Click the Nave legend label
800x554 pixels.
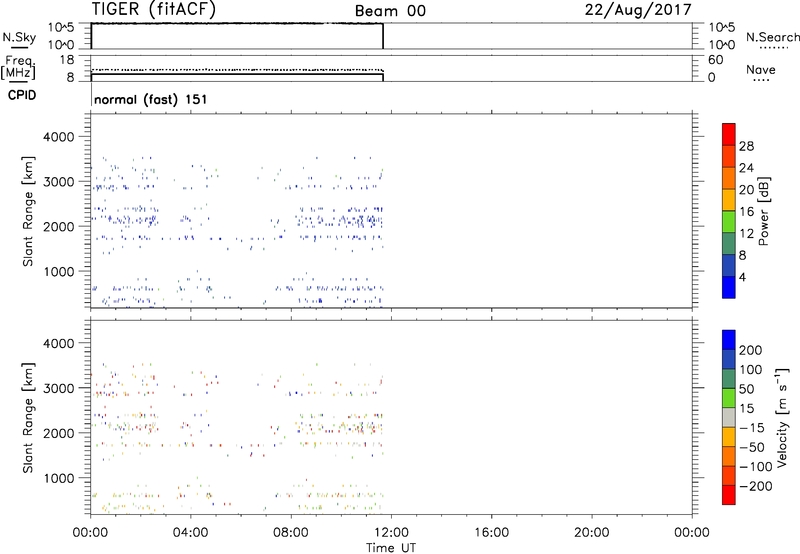click(761, 69)
